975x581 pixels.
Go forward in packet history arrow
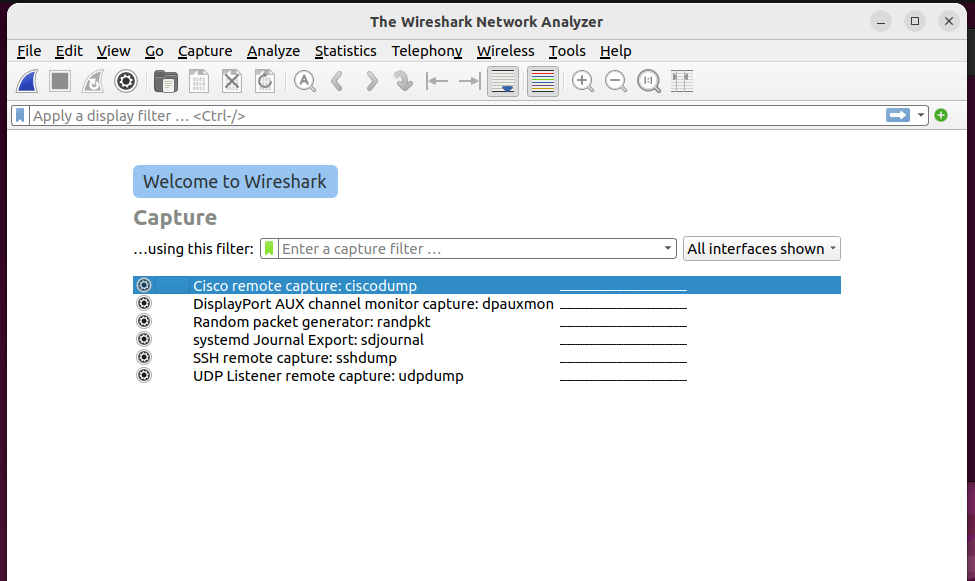371,81
